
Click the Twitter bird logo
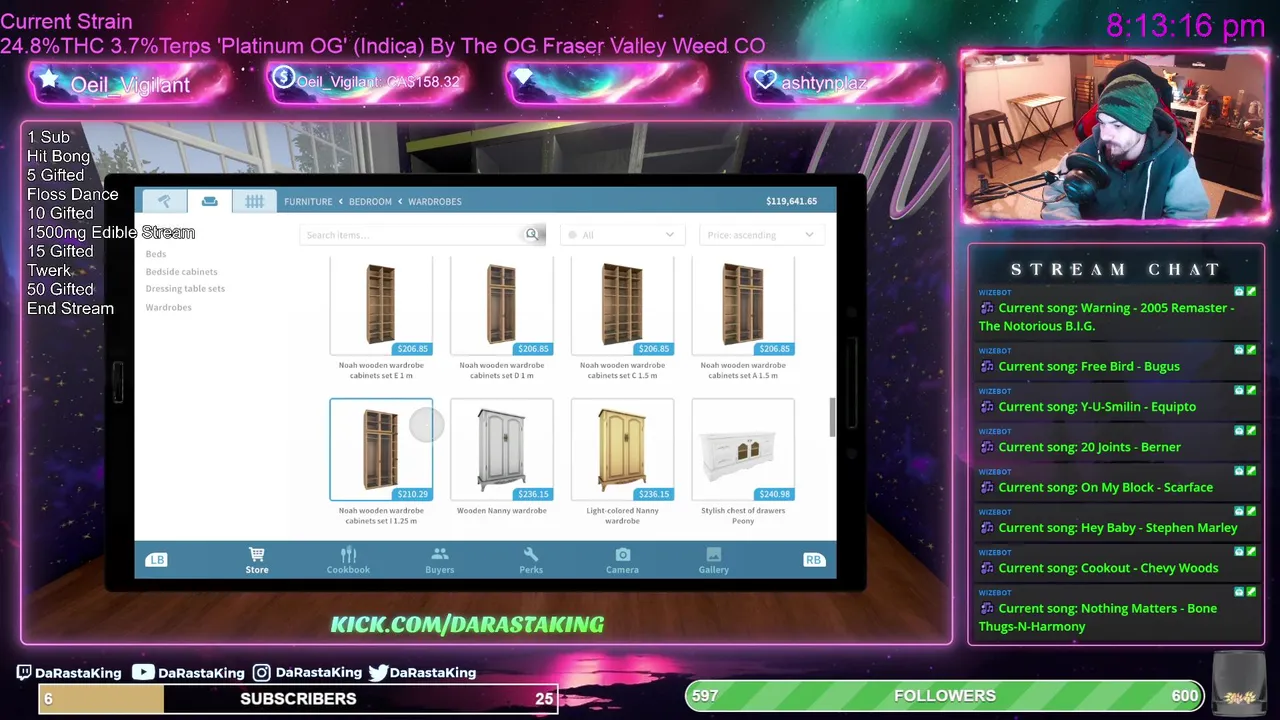(x=378, y=673)
